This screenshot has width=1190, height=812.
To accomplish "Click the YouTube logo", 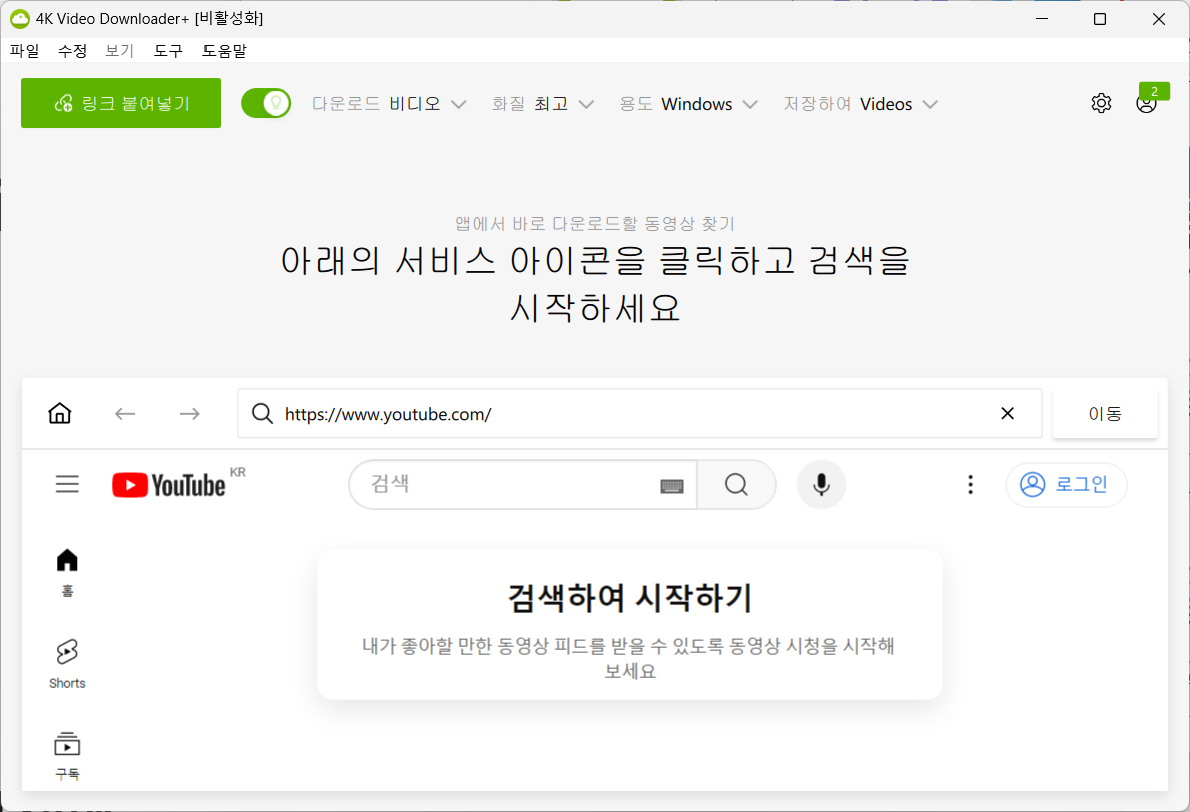I will pyautogui.click(x=169, y=485).
